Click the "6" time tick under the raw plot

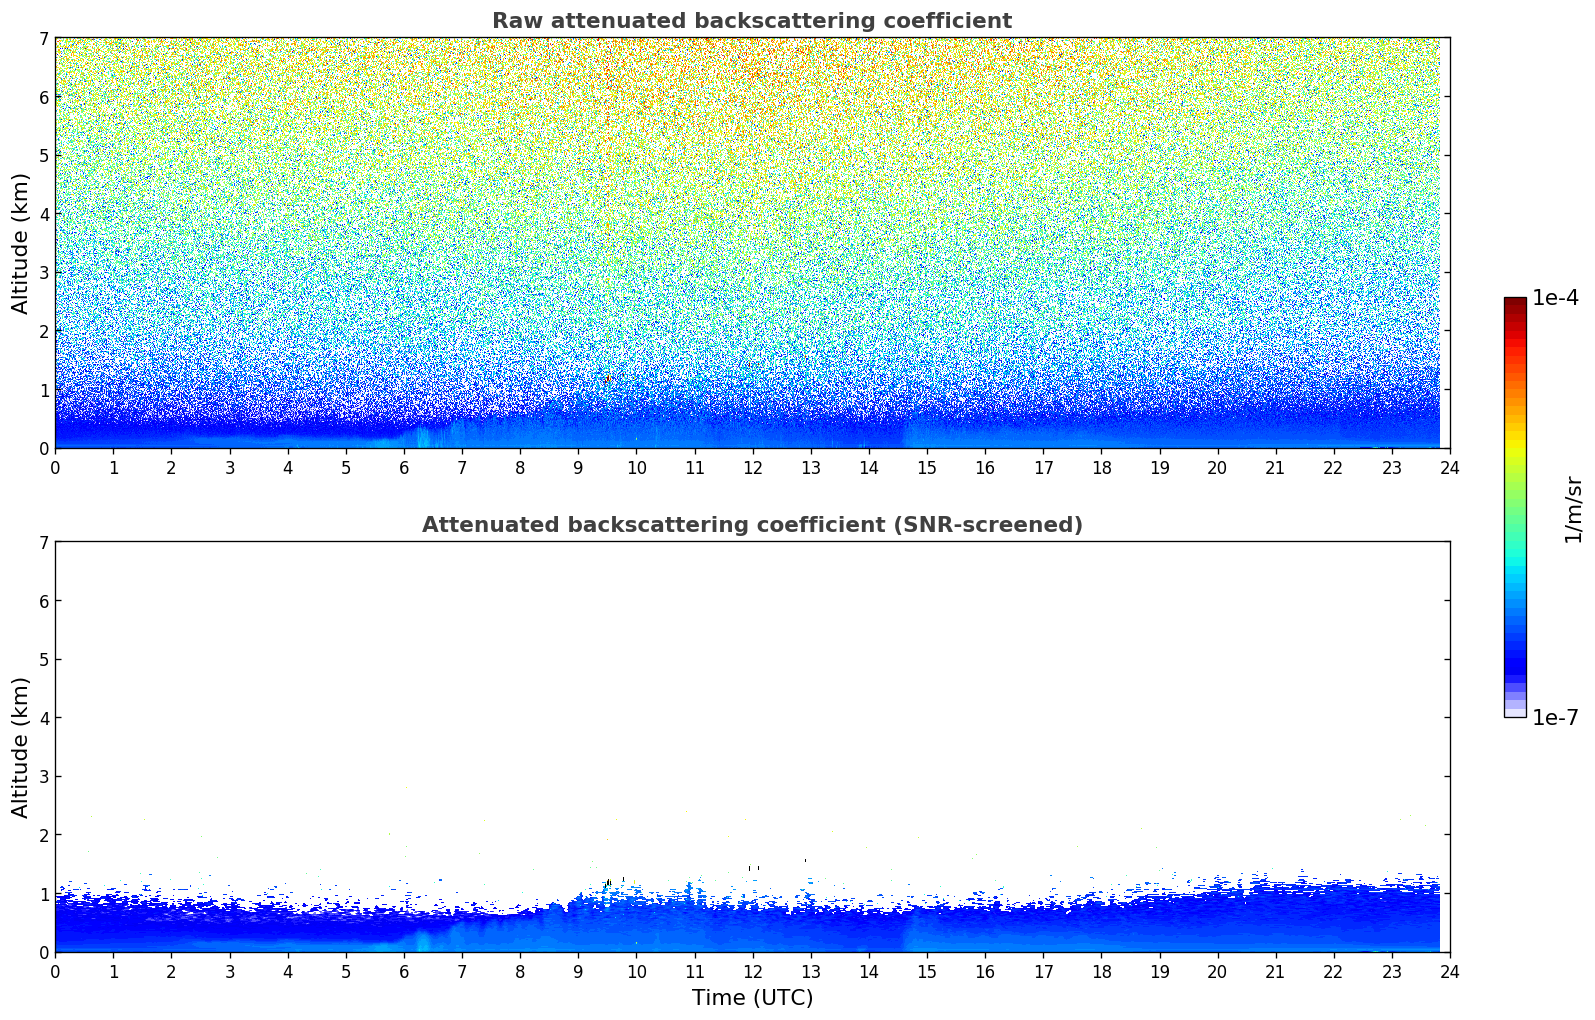pos(404,467)
